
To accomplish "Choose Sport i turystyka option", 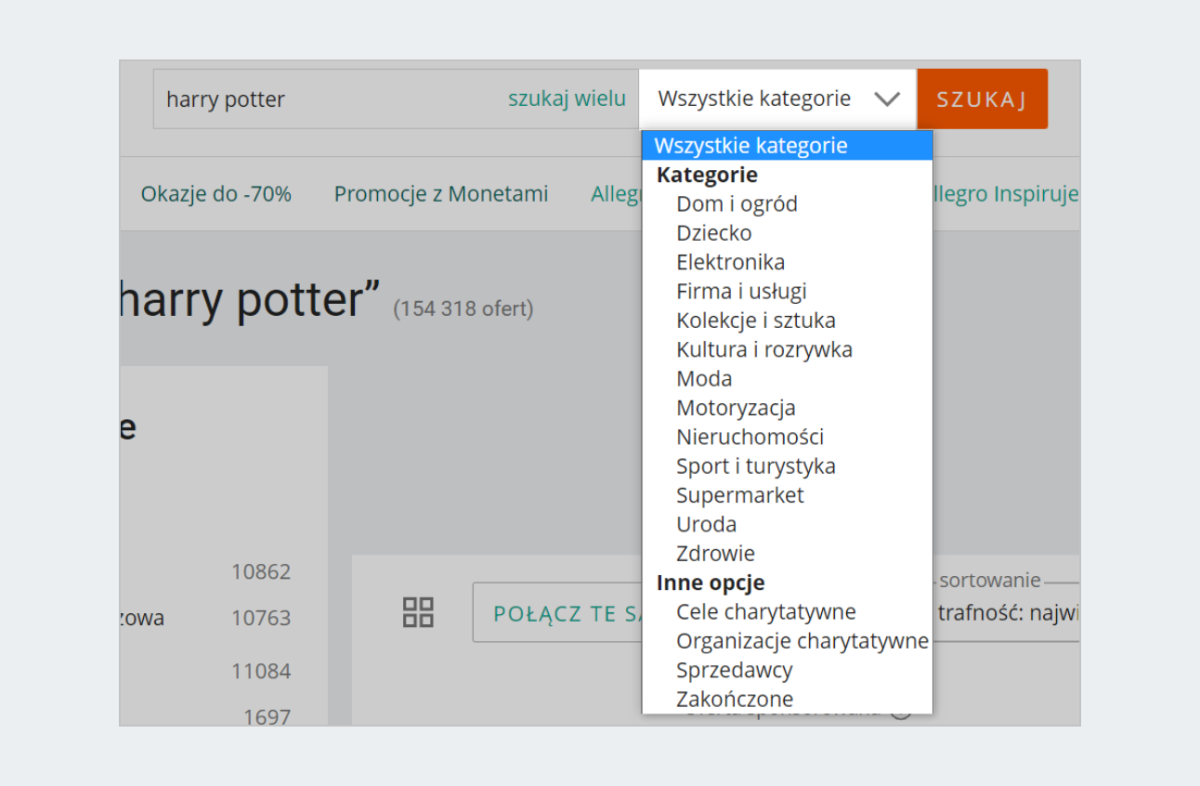I will click(x=755, y=466).
